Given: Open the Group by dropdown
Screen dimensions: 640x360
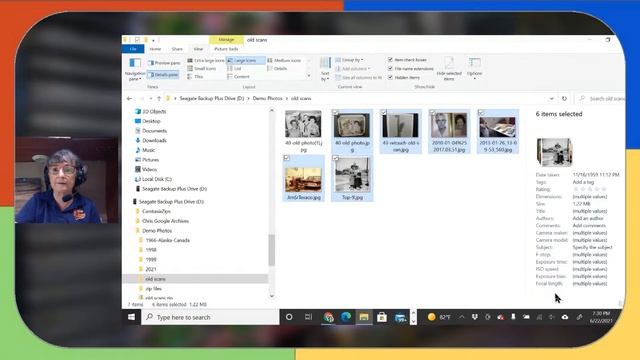Looking at the screenshot, I should pos(349,60).
